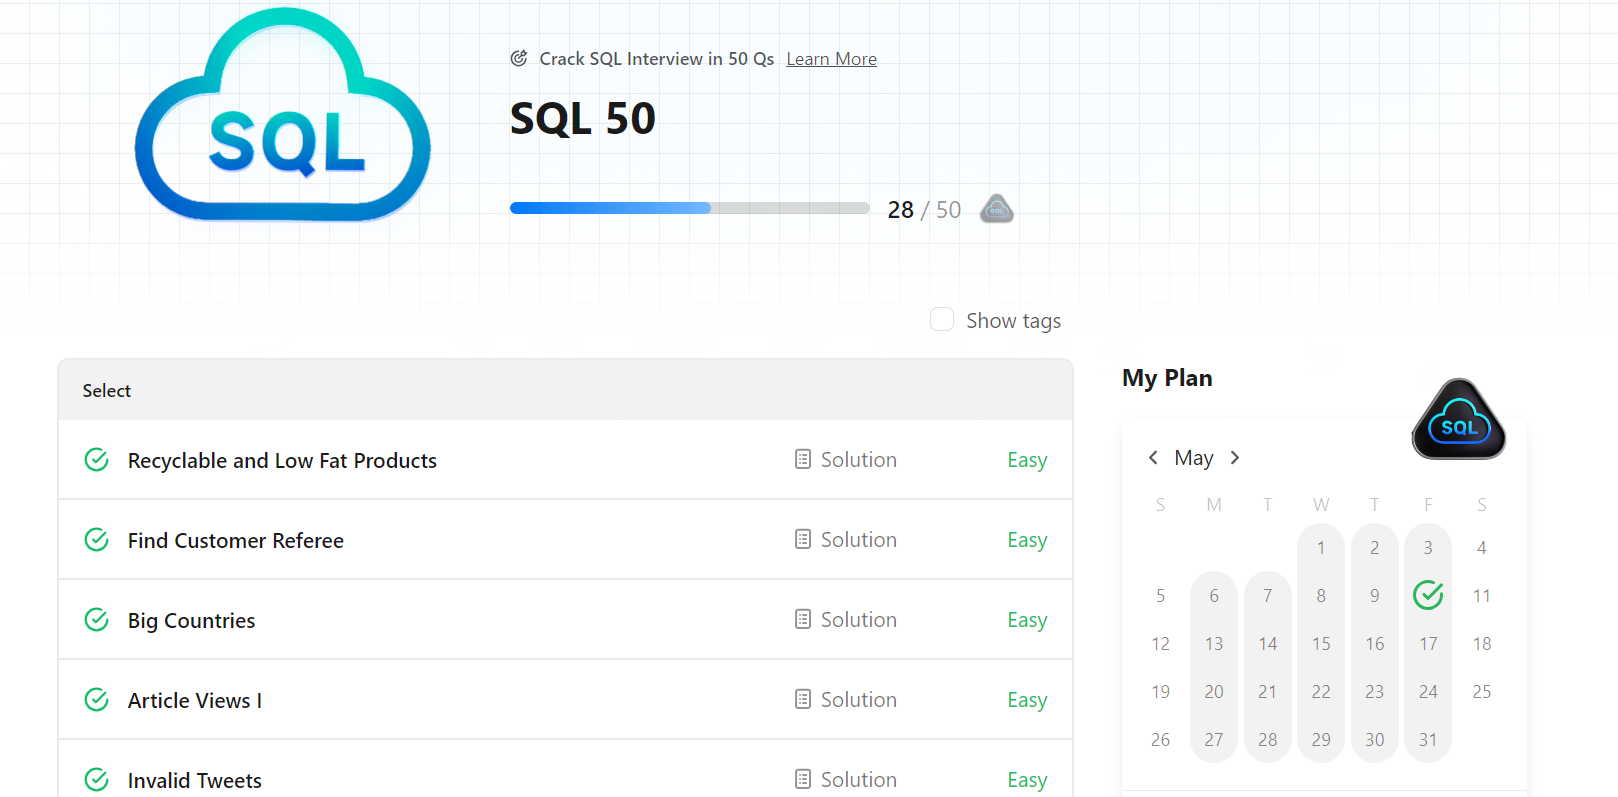Viewport: 1618px width, 797px height.
Task: Click the target icon before Crack SQL Interview
Action: 519,58
